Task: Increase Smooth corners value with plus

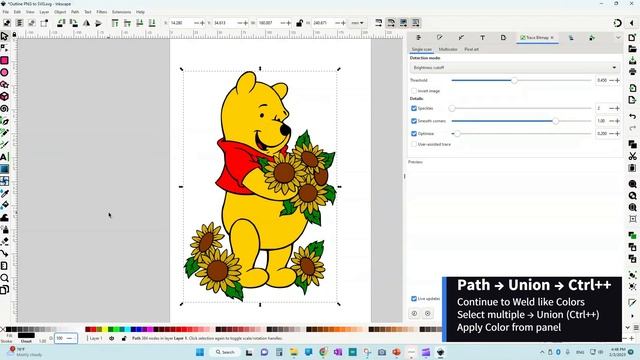Action: [617, 121]
